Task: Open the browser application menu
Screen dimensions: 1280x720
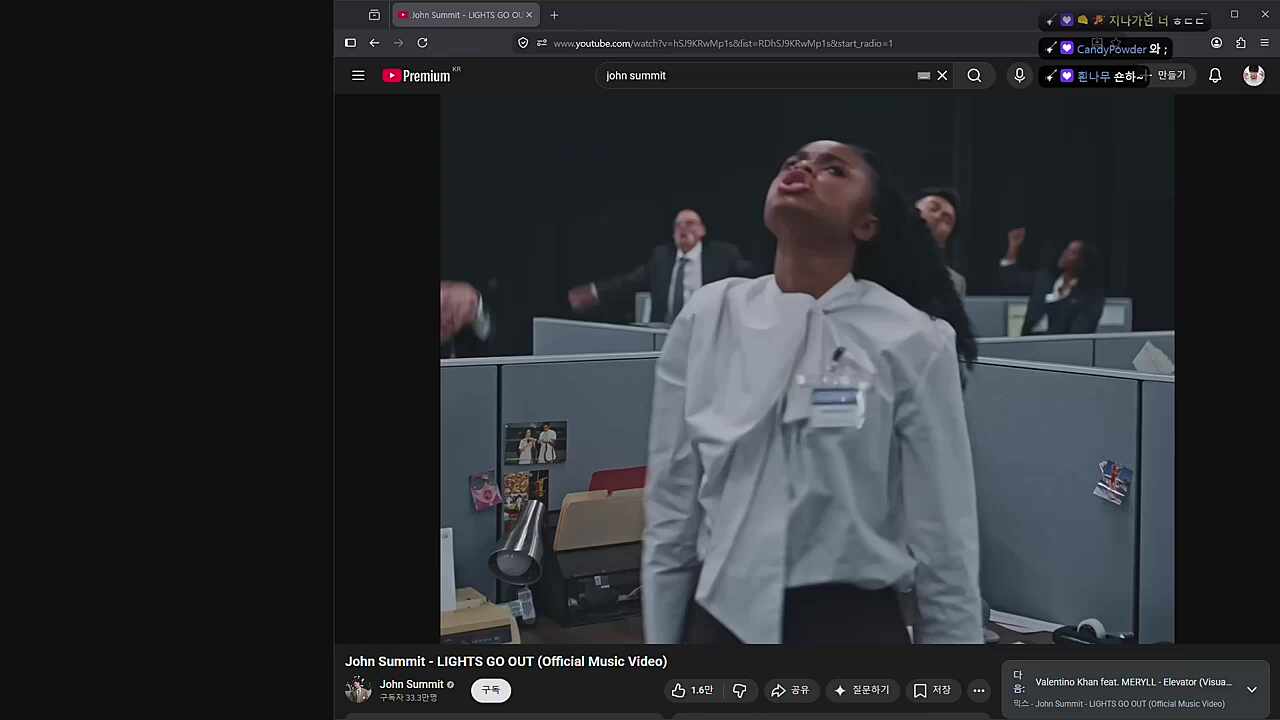Action: point(1265,43)
